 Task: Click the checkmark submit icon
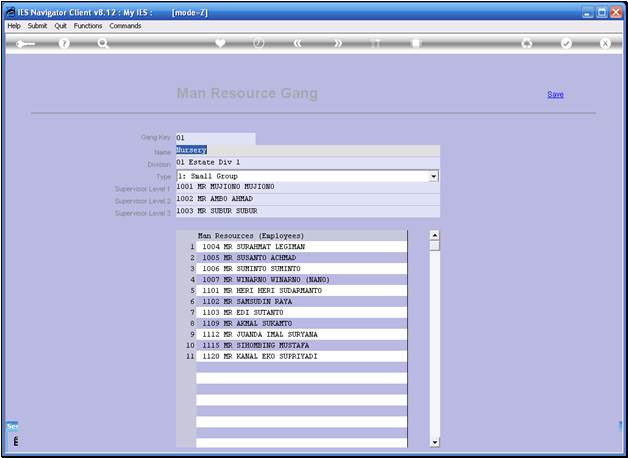(566, 44)
